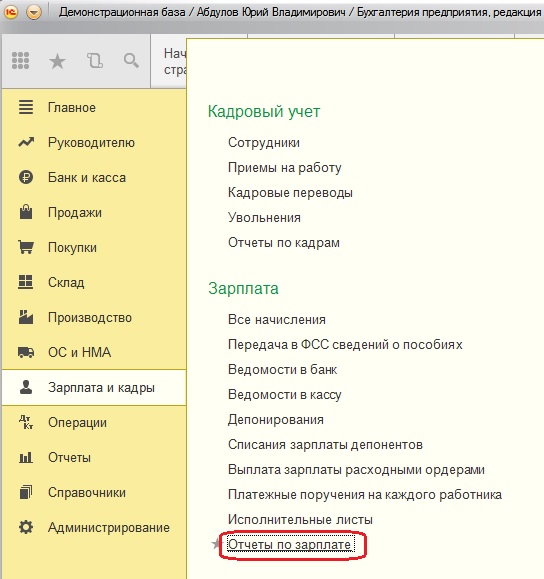This screenshot has height=579, width=544.
Task: Expand the orange main menu dropdown arrow
Action: [x=34, y=13]
